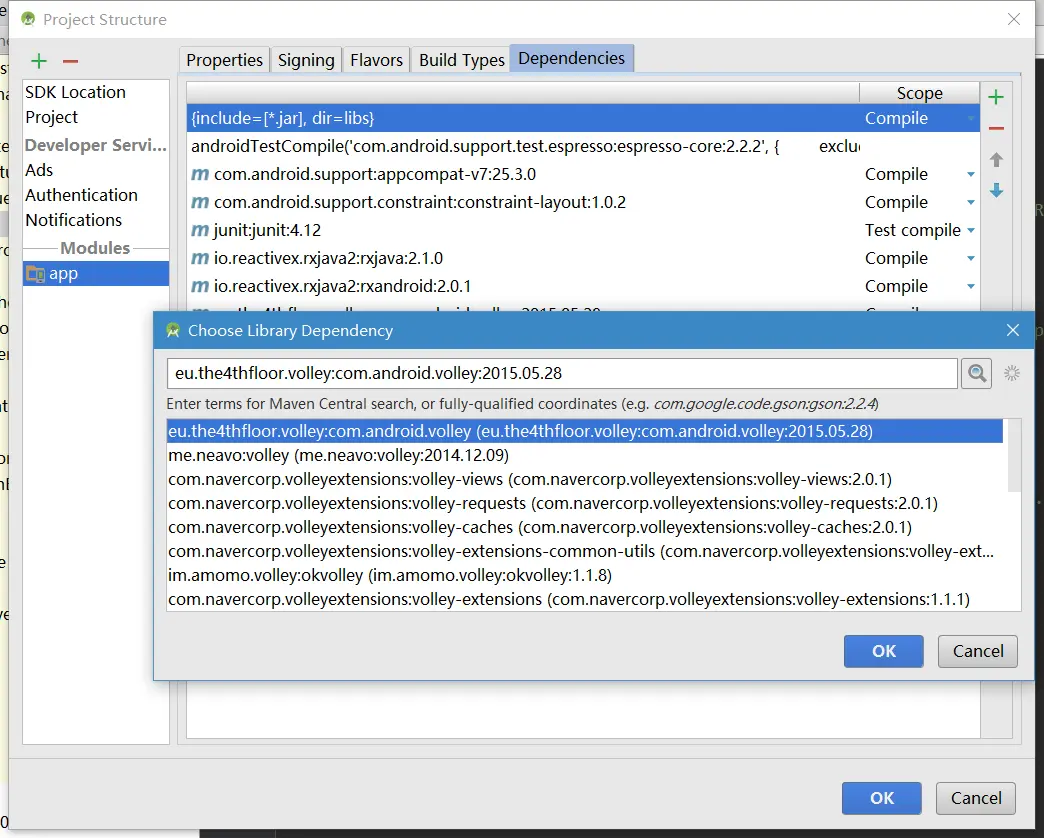Open scope dropdown for constraint-layout
The height and width of the screenshot is (838, 1044).
click(x=971, y=202)
